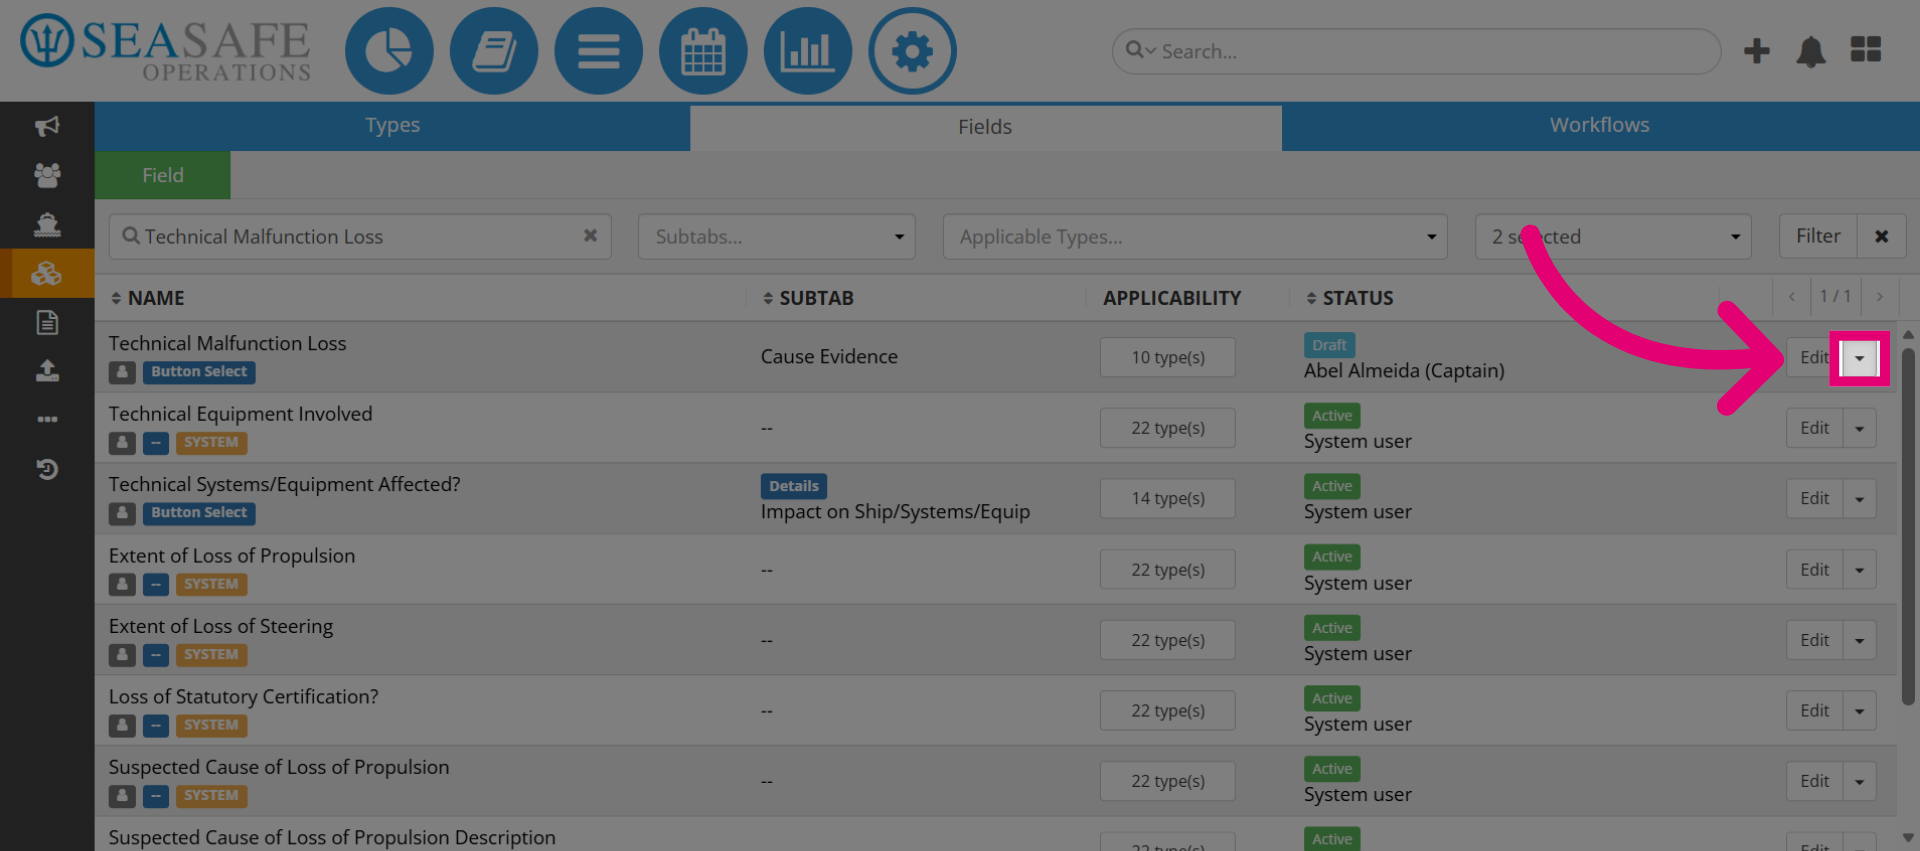Open the notifications bell
The width and height of the screenshot is (1920, 851).
pos(1811,51)
